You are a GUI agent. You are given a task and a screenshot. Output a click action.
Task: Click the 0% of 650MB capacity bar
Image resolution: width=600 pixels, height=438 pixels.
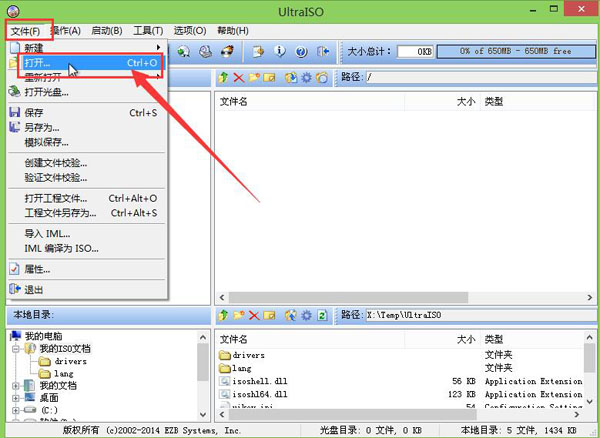[516, 51]
